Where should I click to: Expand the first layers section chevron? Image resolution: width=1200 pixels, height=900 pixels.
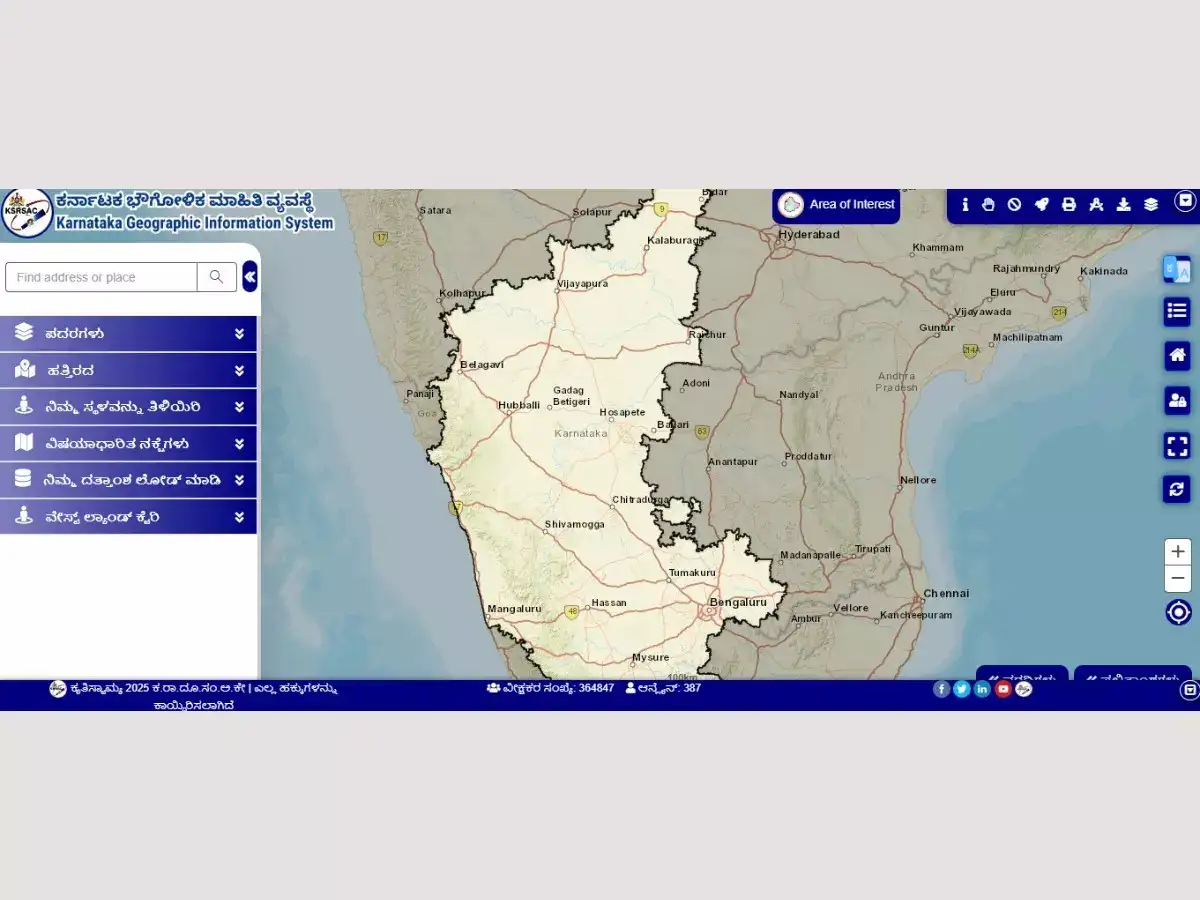click(x=239, y=334)
